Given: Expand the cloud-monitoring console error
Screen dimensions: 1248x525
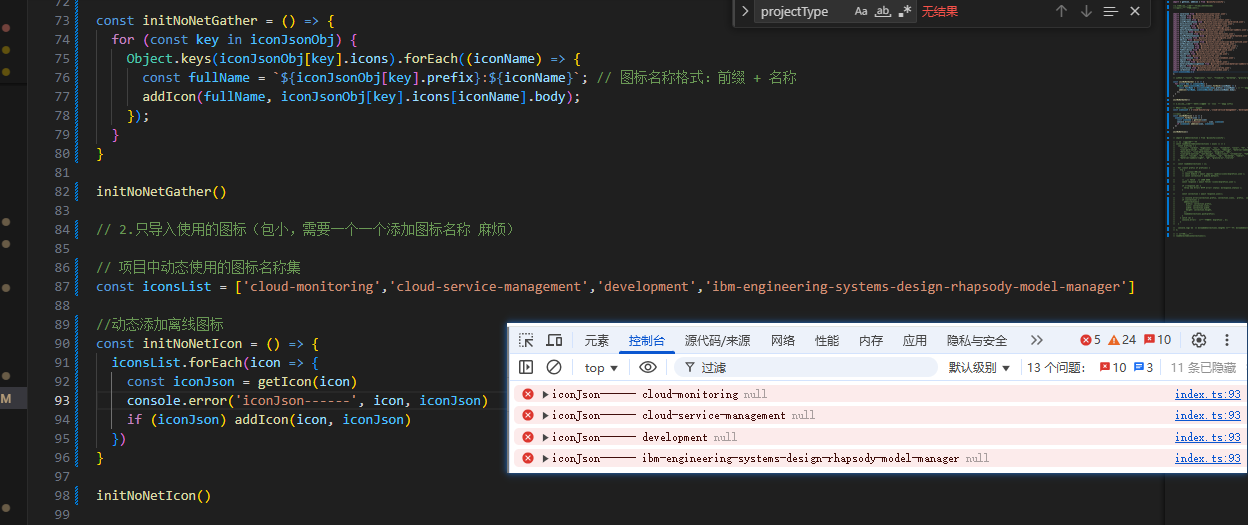Looking at the screenshot, I should [x=546, y=394].
